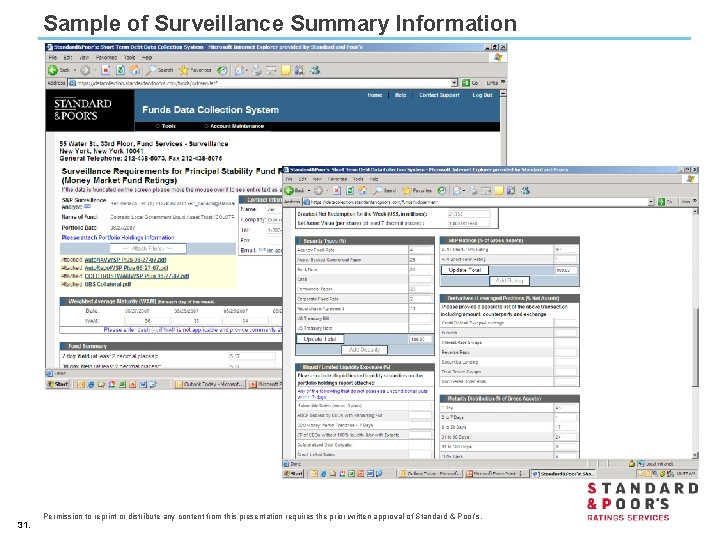720x540 pixels.
Task: Click Start button on back window taskbar
Action: (x=58, y=384)
